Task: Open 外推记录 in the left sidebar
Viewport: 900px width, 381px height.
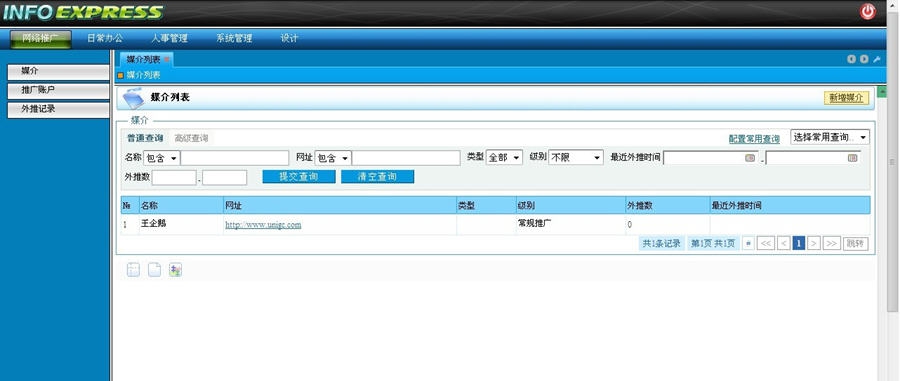Action: [58, 110]
